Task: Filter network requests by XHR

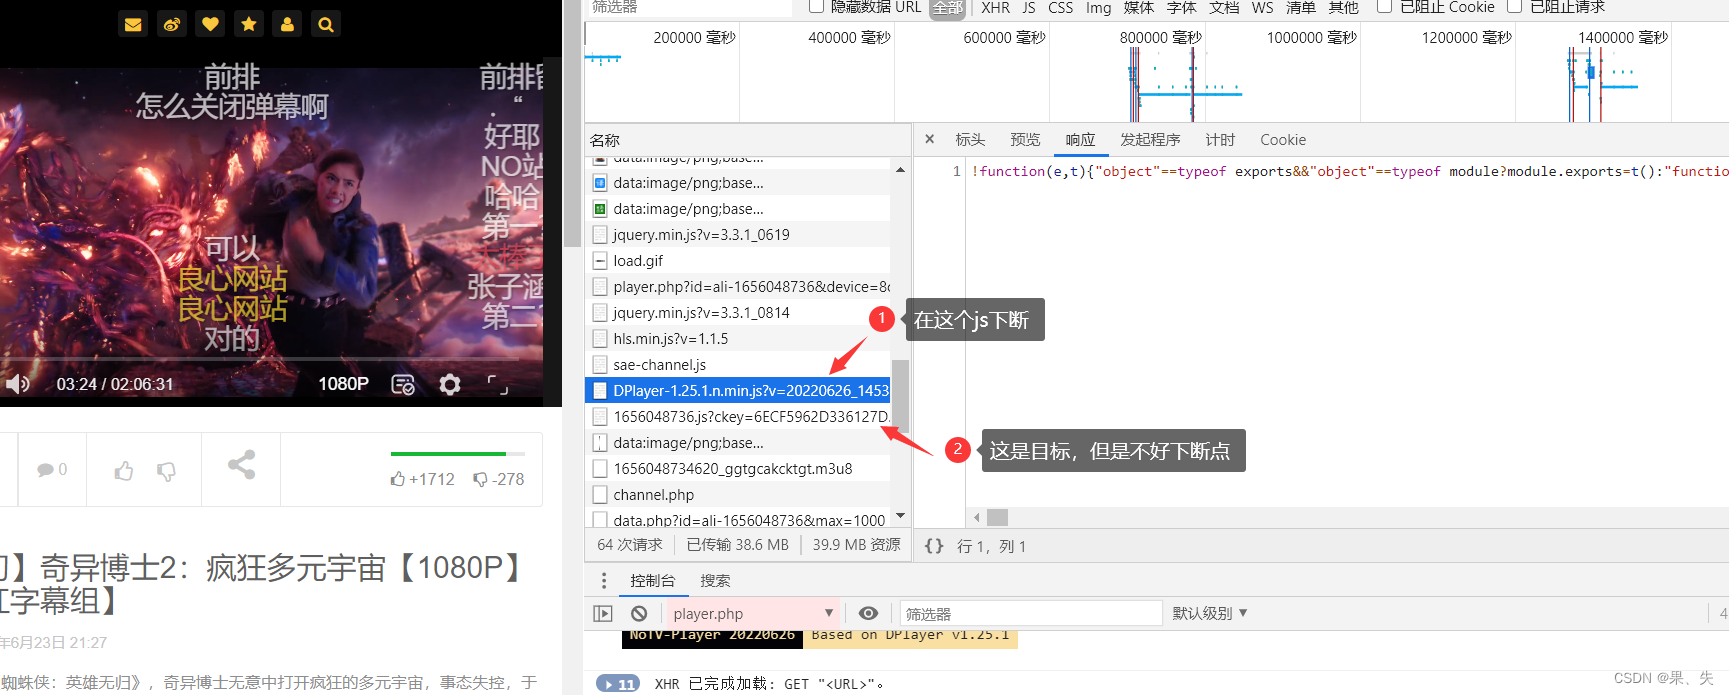Action: (x=995, y=8)
